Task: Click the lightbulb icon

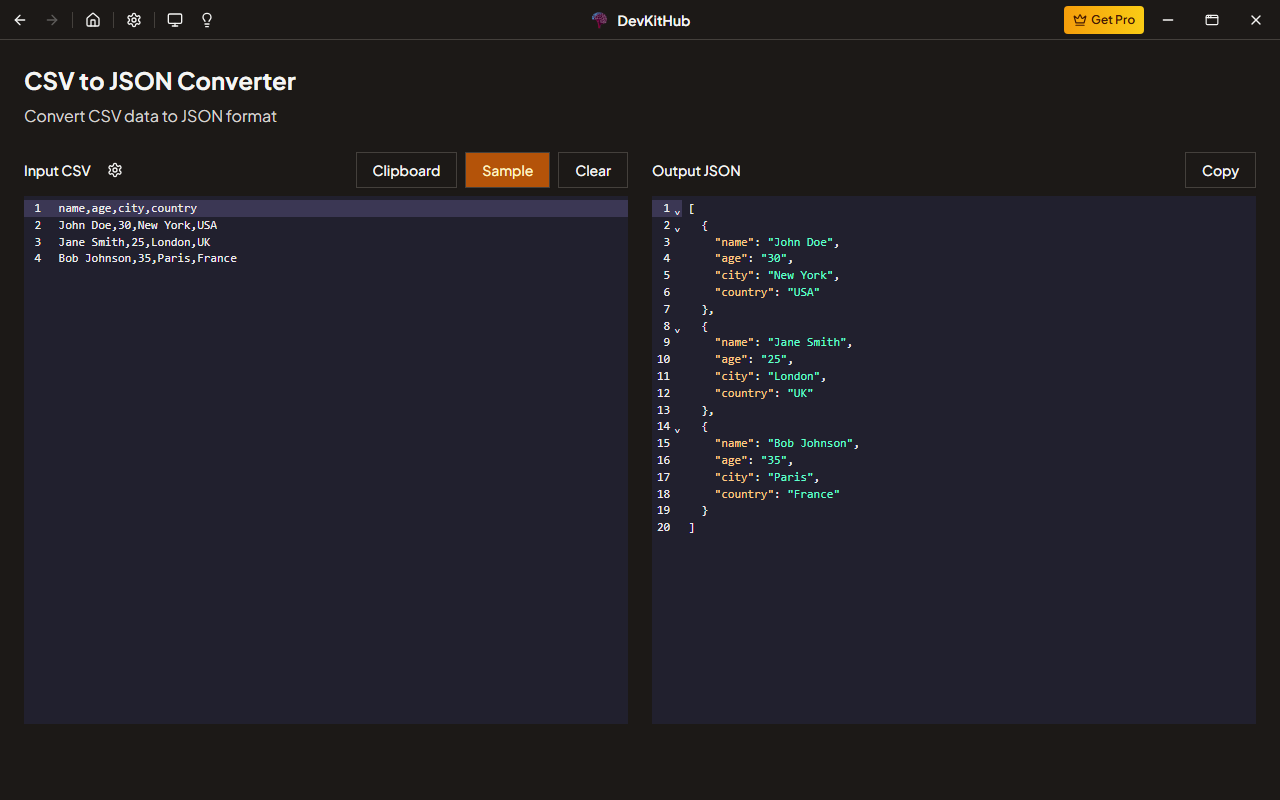Action: (x=207, y=20)
